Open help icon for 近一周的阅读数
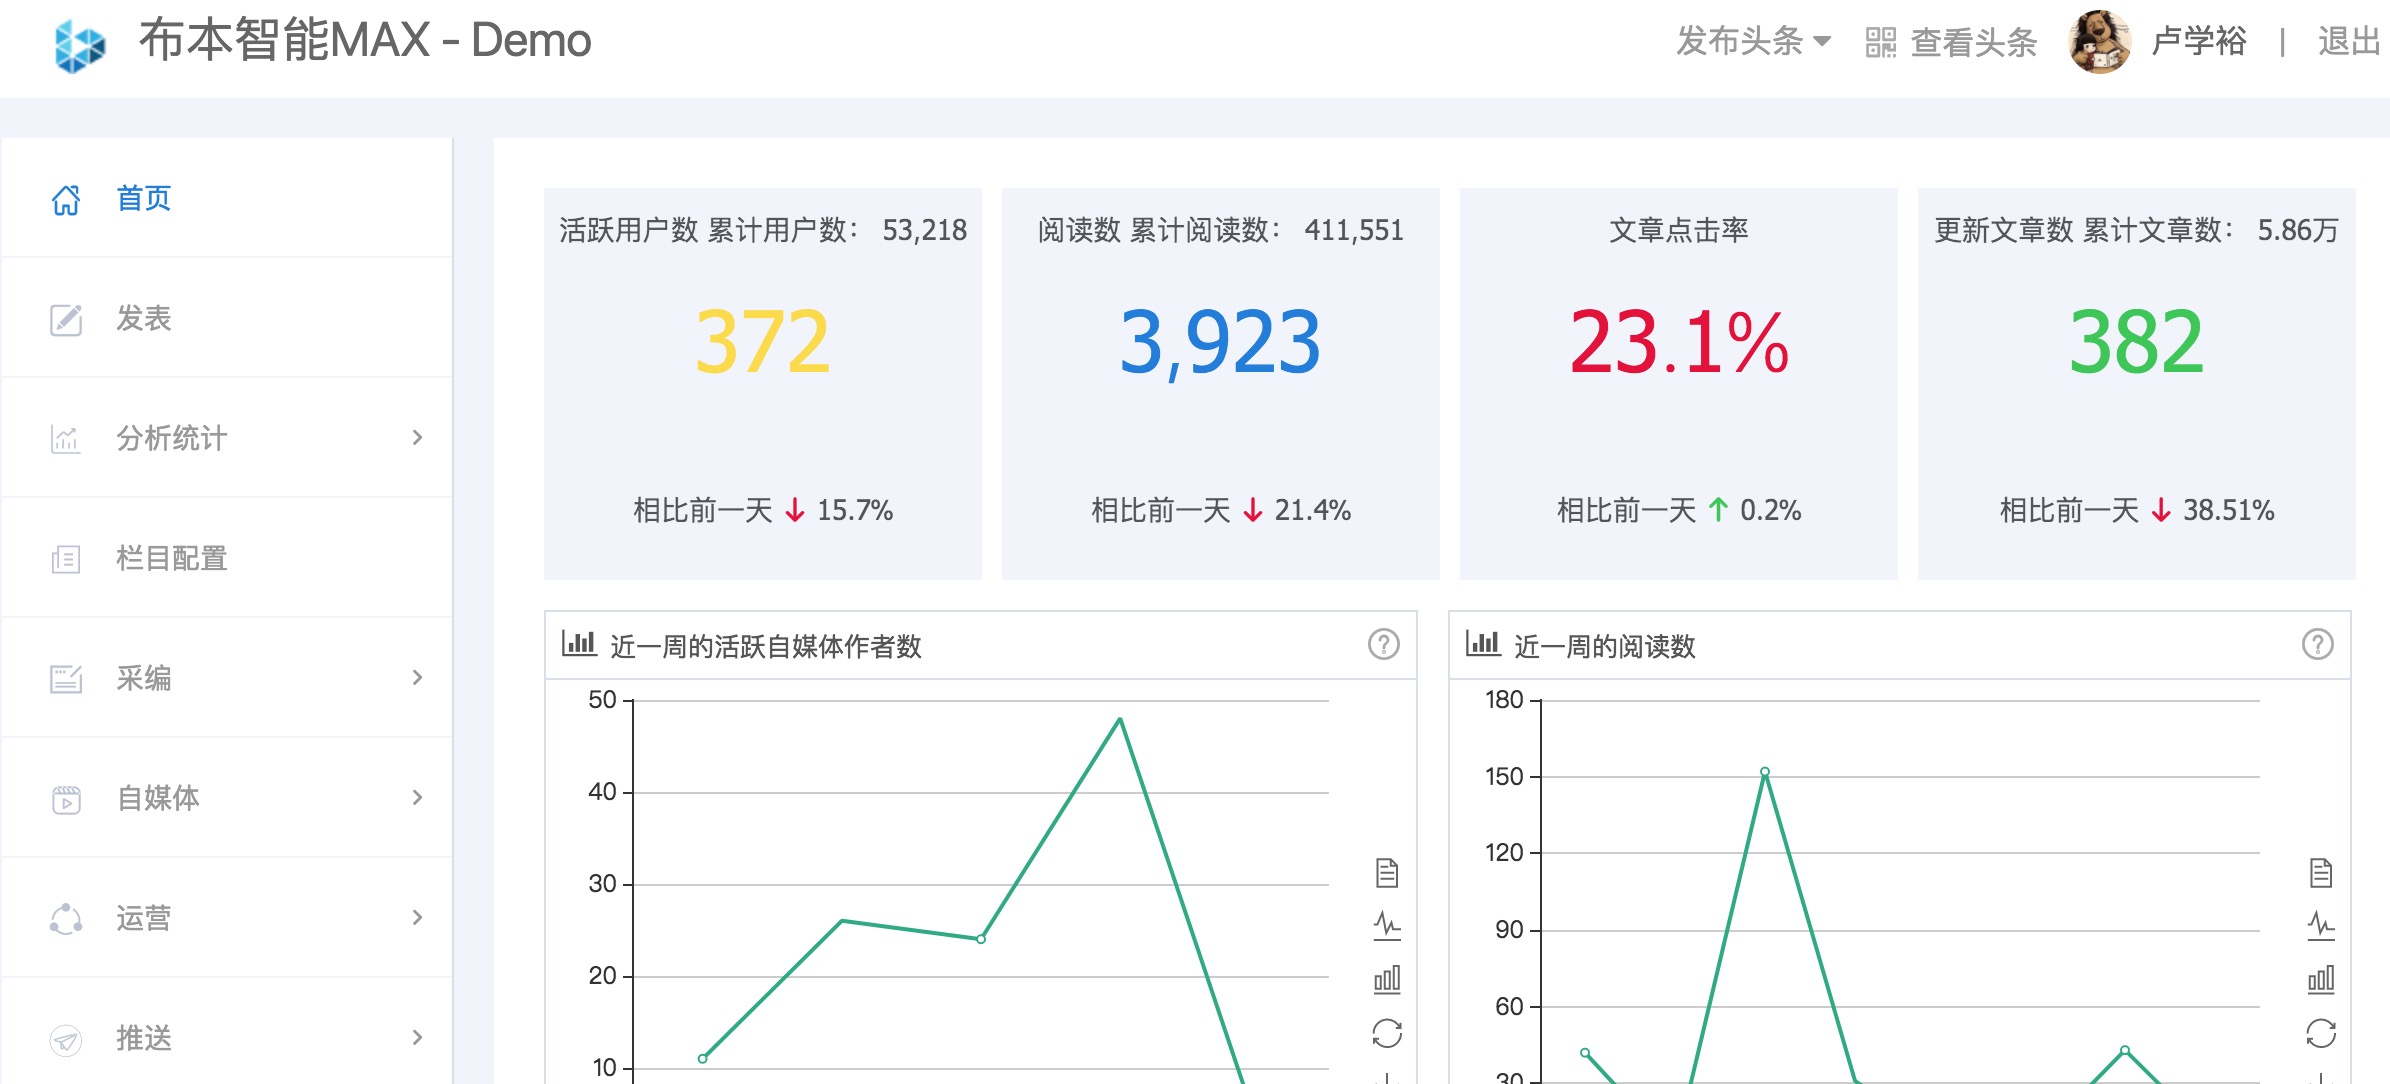The image size is (2390, 1084). coord(2318,644)
